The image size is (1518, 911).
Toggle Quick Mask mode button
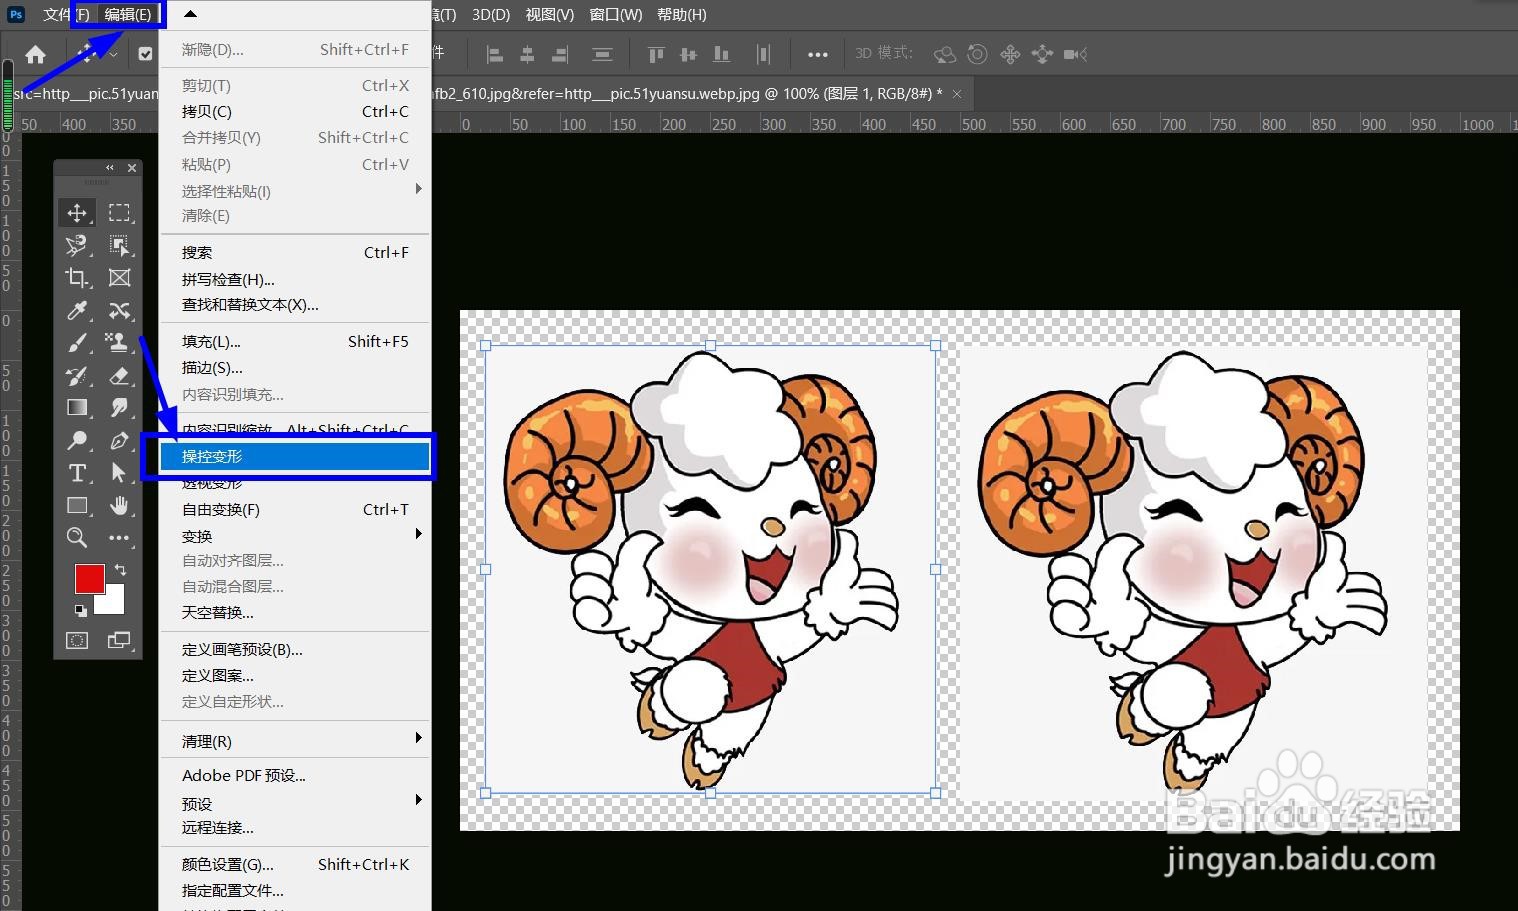pos(77,640)
